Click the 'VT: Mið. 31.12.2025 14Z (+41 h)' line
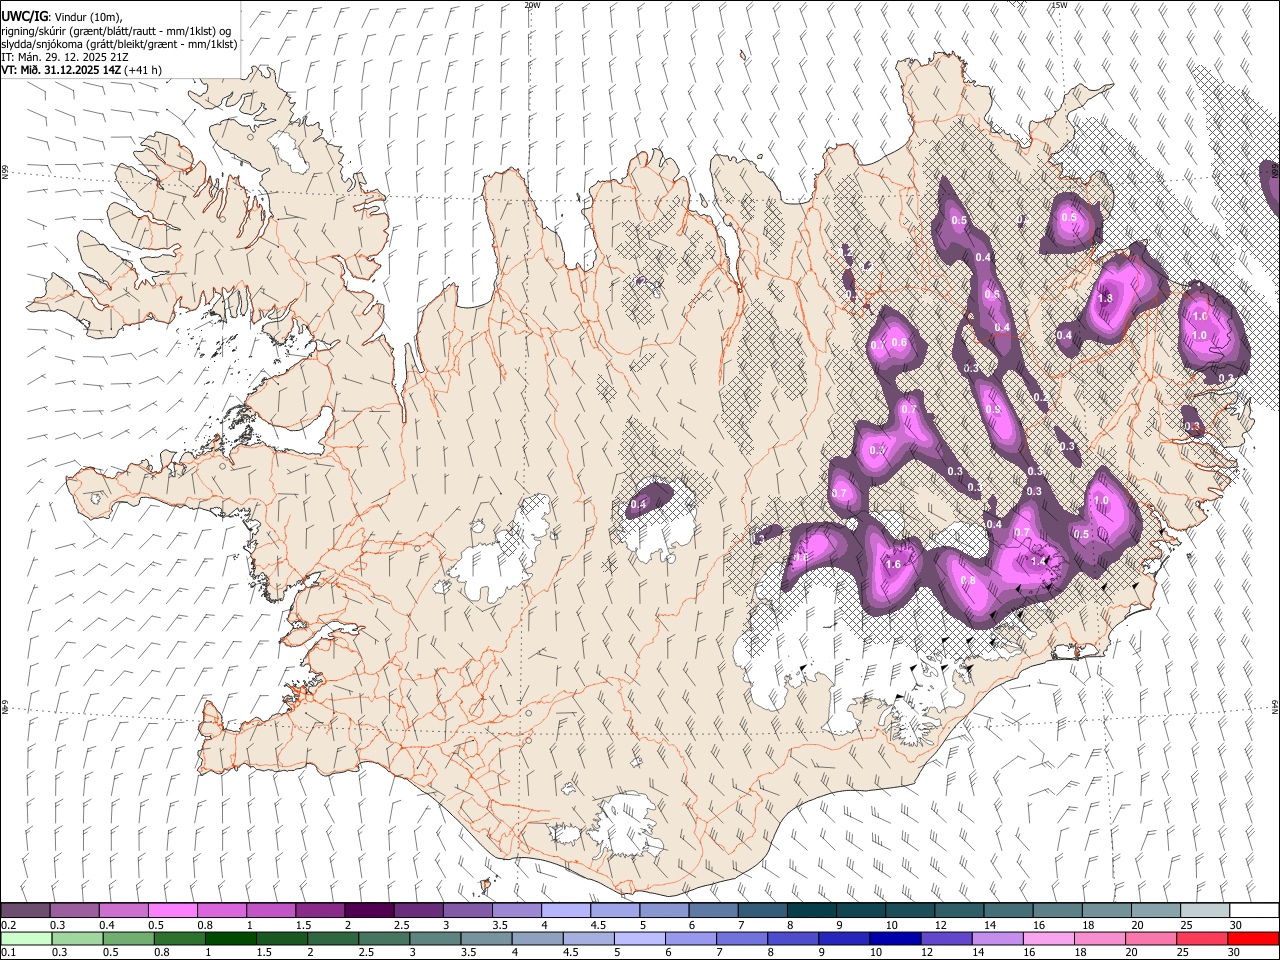 81,70
